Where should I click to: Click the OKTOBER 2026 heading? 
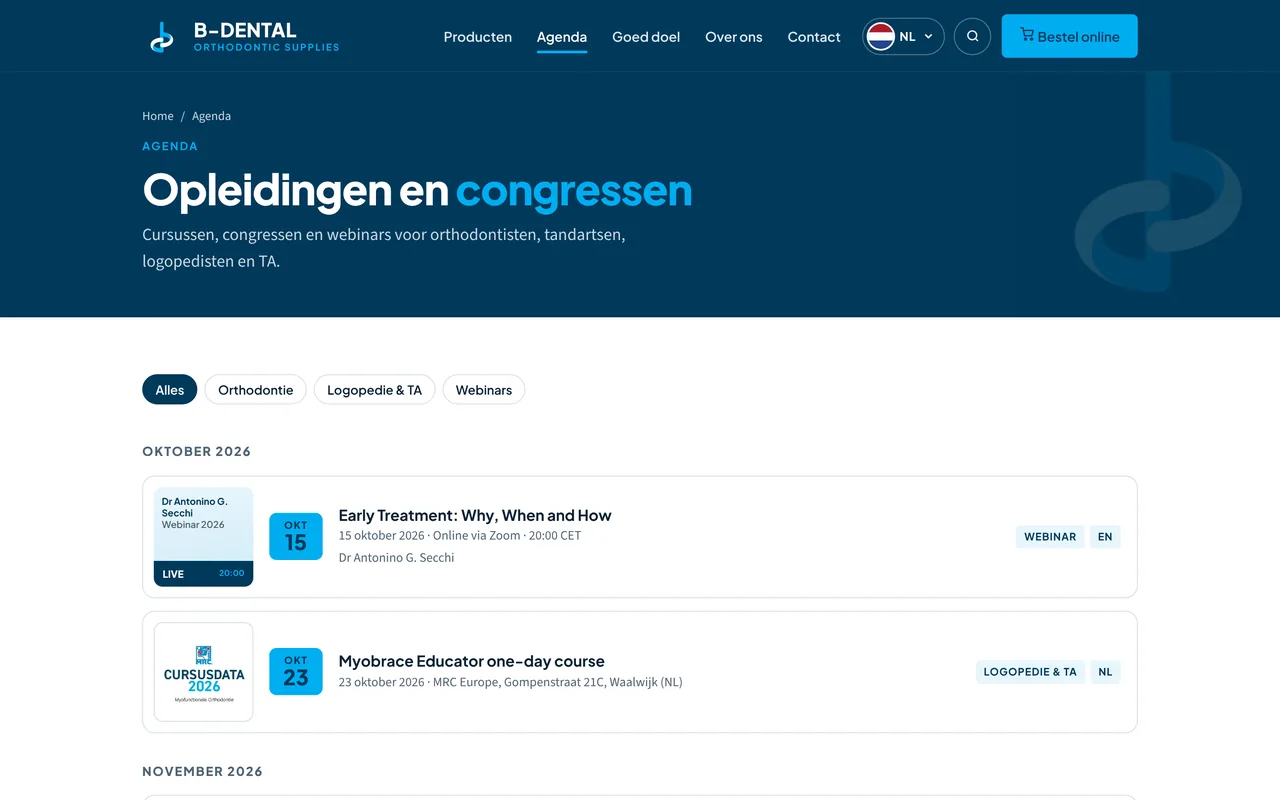pyautogui.click(x=197, y=452)
